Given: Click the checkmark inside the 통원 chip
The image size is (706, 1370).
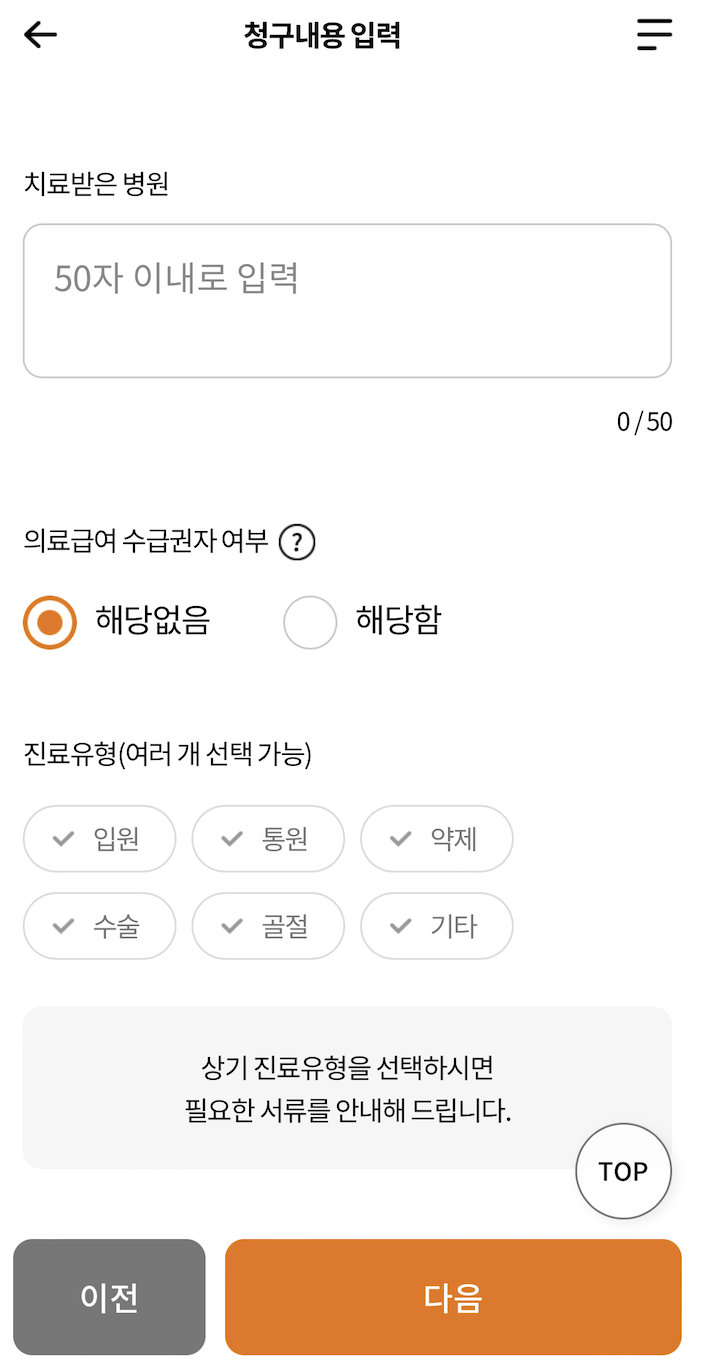Looking at the screenshot, I should pyautogui.click(x=231, y=839).
